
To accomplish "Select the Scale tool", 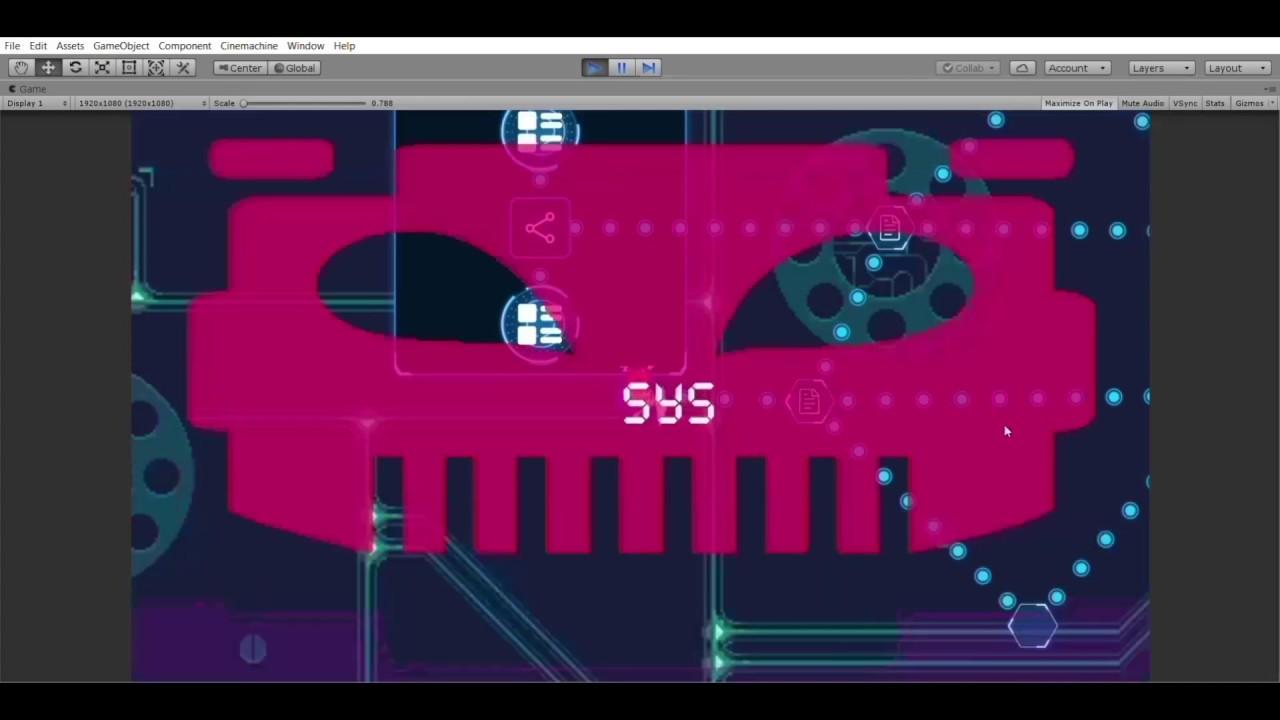I will click(x=102, y=68).
